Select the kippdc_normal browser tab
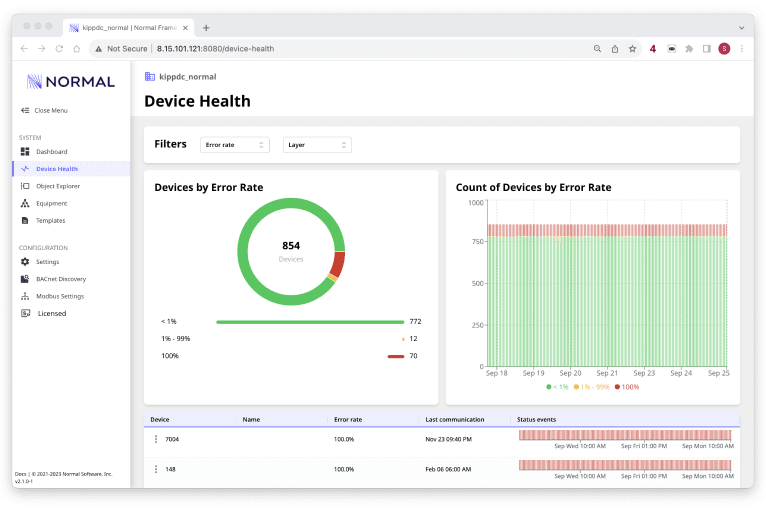This screenshot has height=511, width=766. point(129,28)
